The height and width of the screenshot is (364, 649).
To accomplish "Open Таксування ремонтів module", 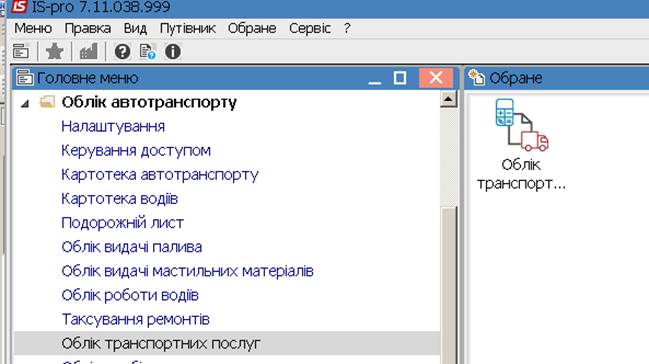I will pyautogui.click(x=135, y=319).
